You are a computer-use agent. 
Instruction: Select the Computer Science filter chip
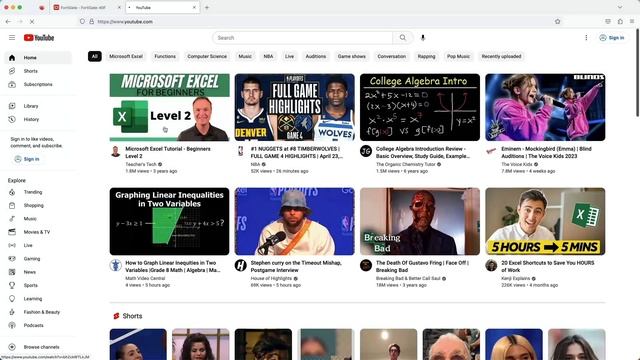click(207, 56)
